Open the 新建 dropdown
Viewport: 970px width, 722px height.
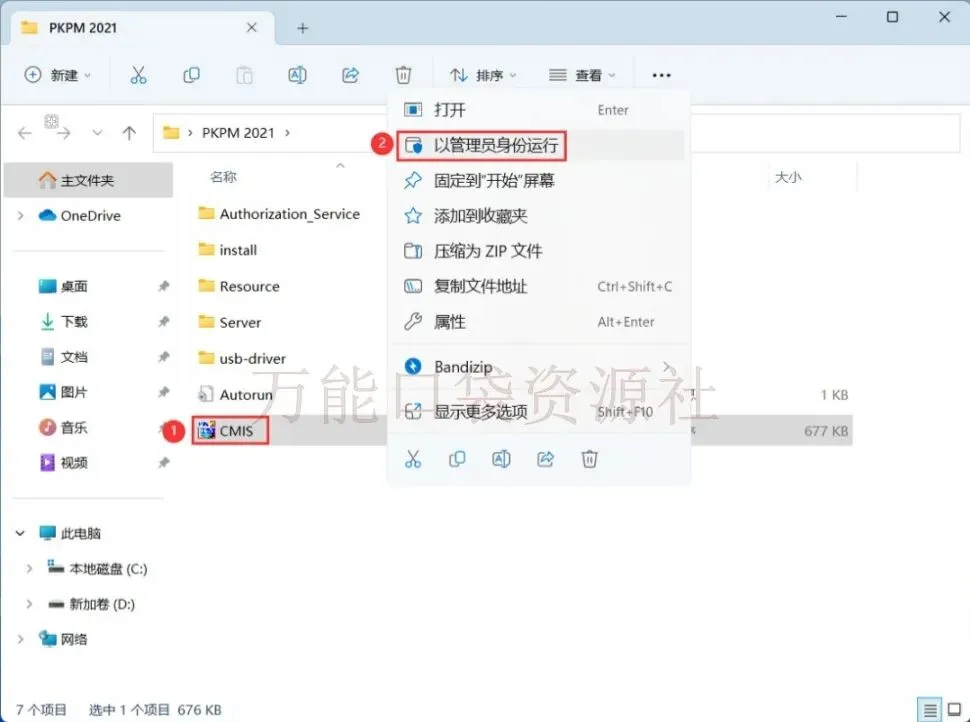point(58,75)
